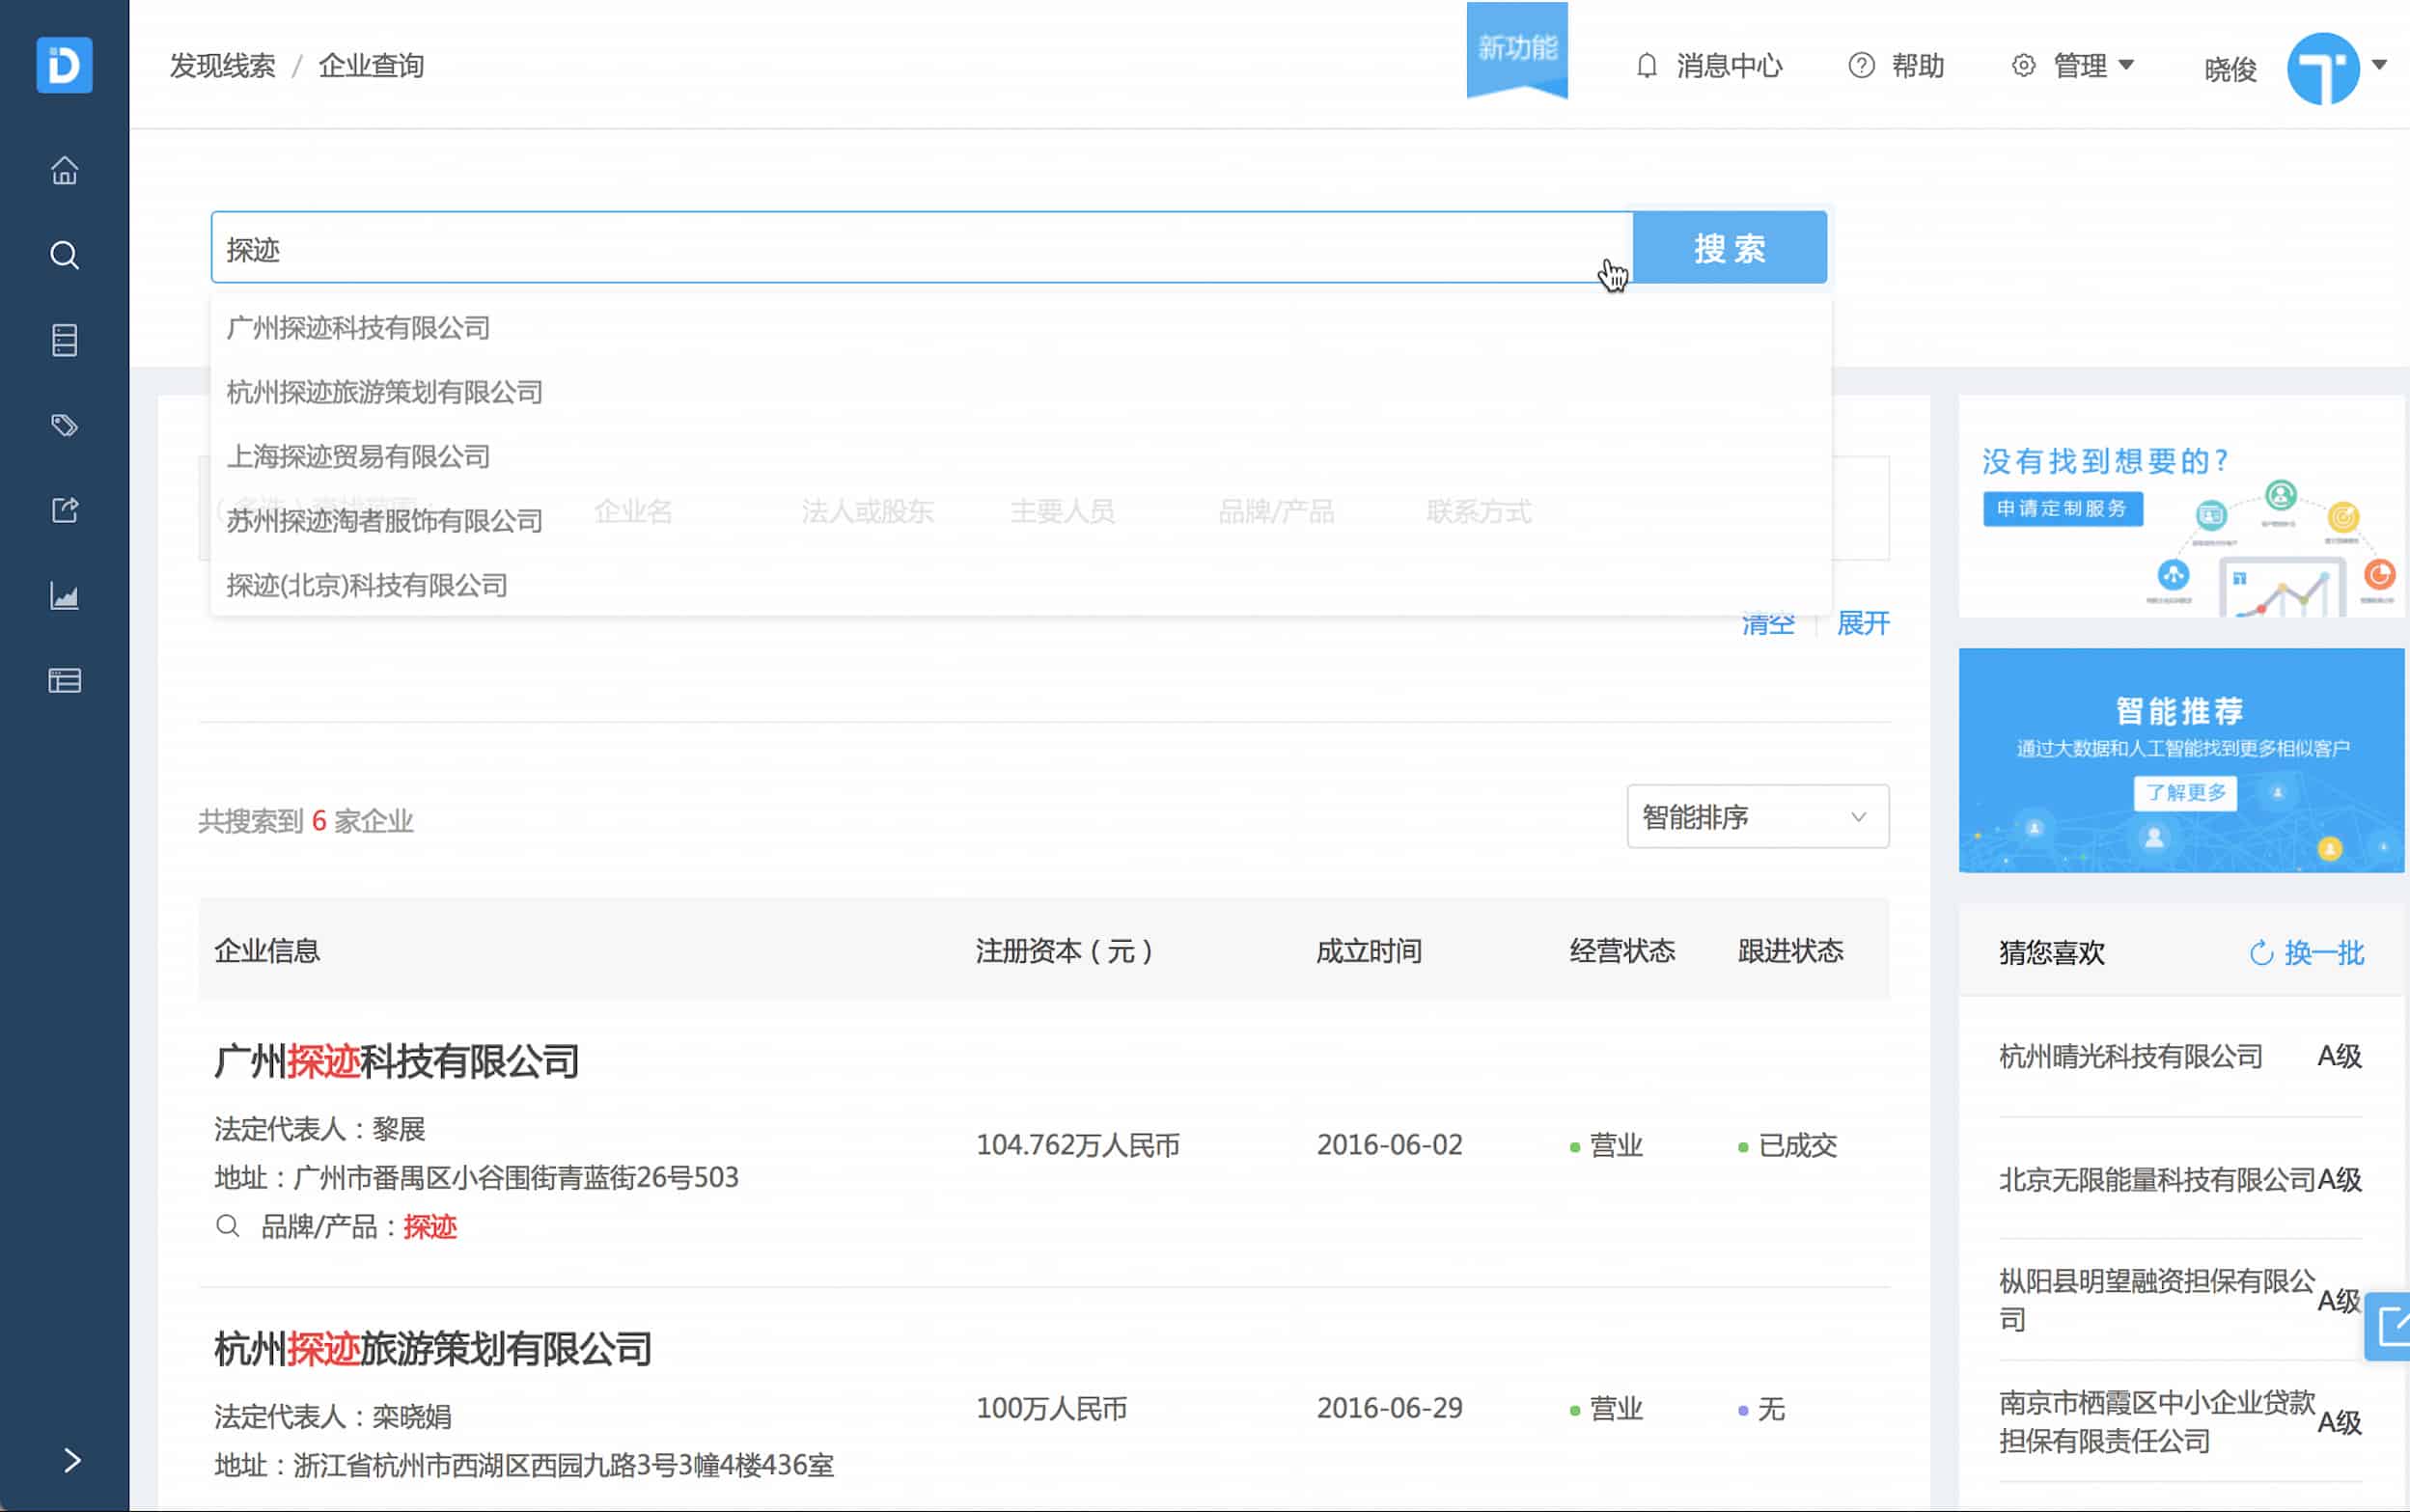Screen dimensions: 2410x1512
Task: Open the 智能排序 sort dropdown
Action: [x=1757, y=817]
